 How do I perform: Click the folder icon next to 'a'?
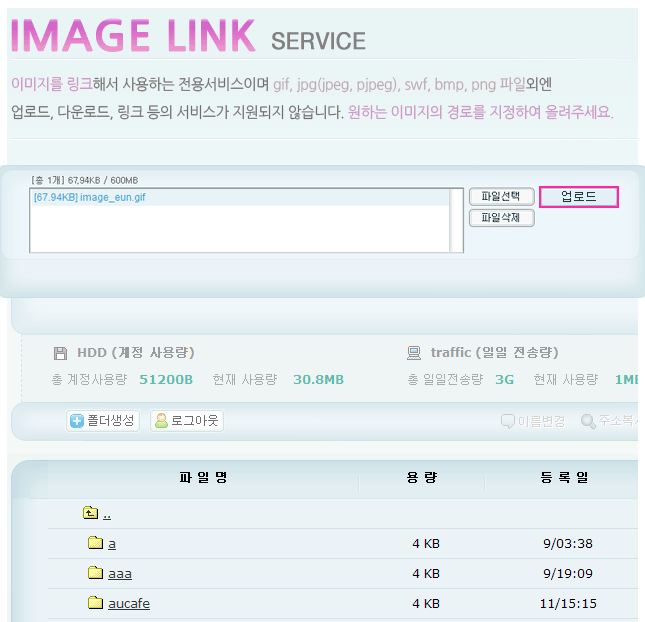coord(95,543)
